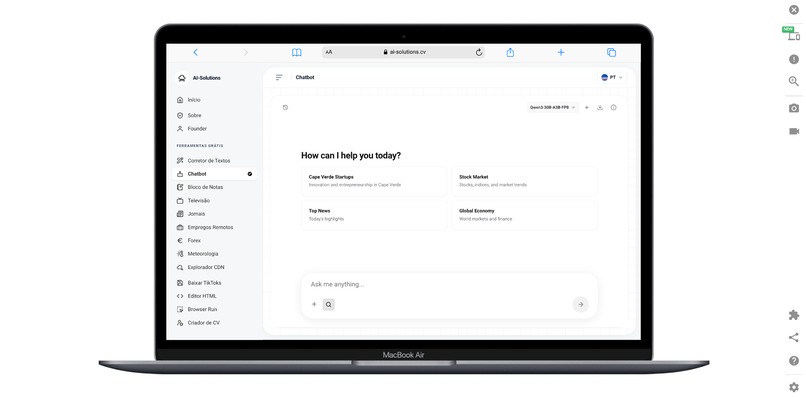
Task: Choose the Top News suggestion card
Action: (374, 215)
